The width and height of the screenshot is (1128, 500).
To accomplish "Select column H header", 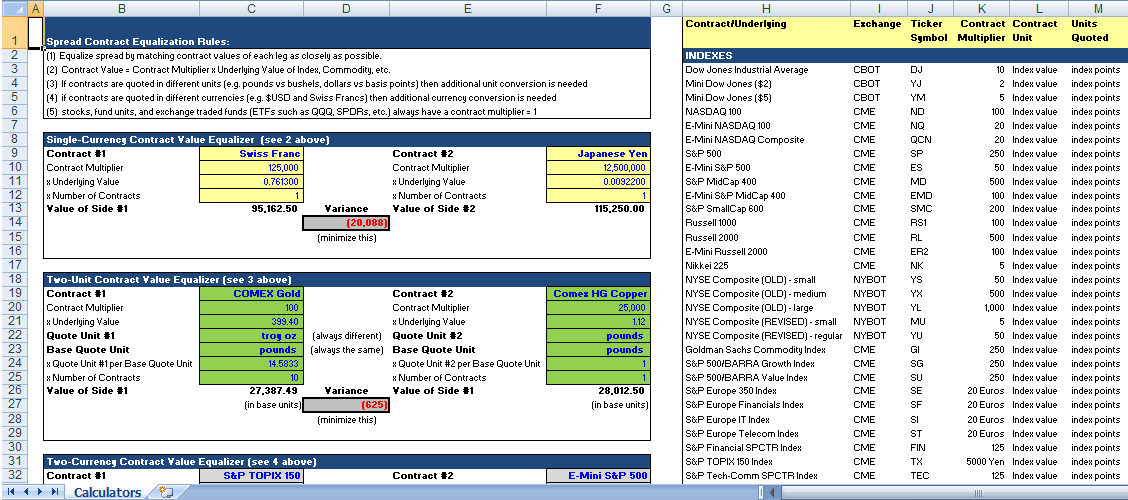I will click(x=765, y=9).
